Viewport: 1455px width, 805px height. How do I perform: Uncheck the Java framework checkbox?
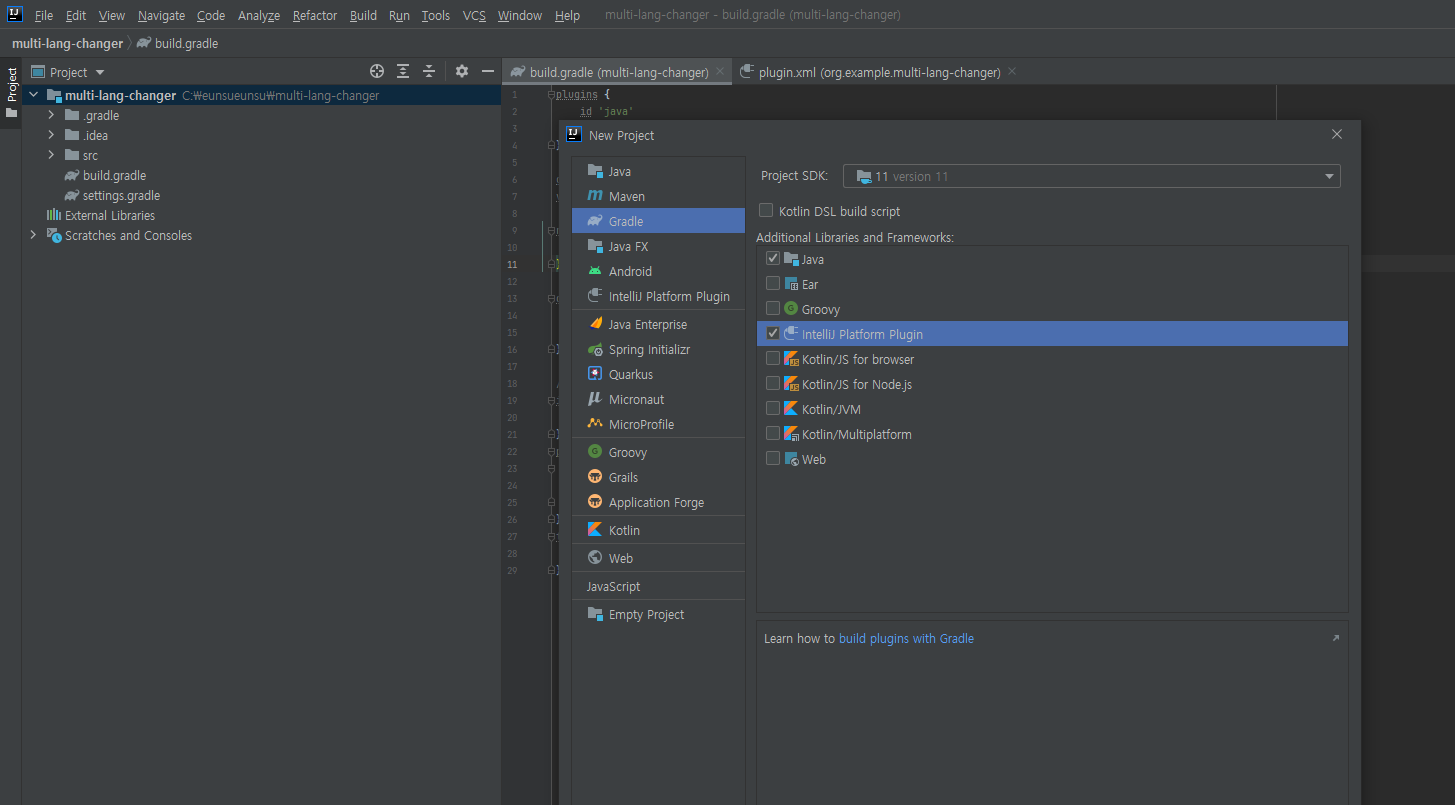[772, 258]
